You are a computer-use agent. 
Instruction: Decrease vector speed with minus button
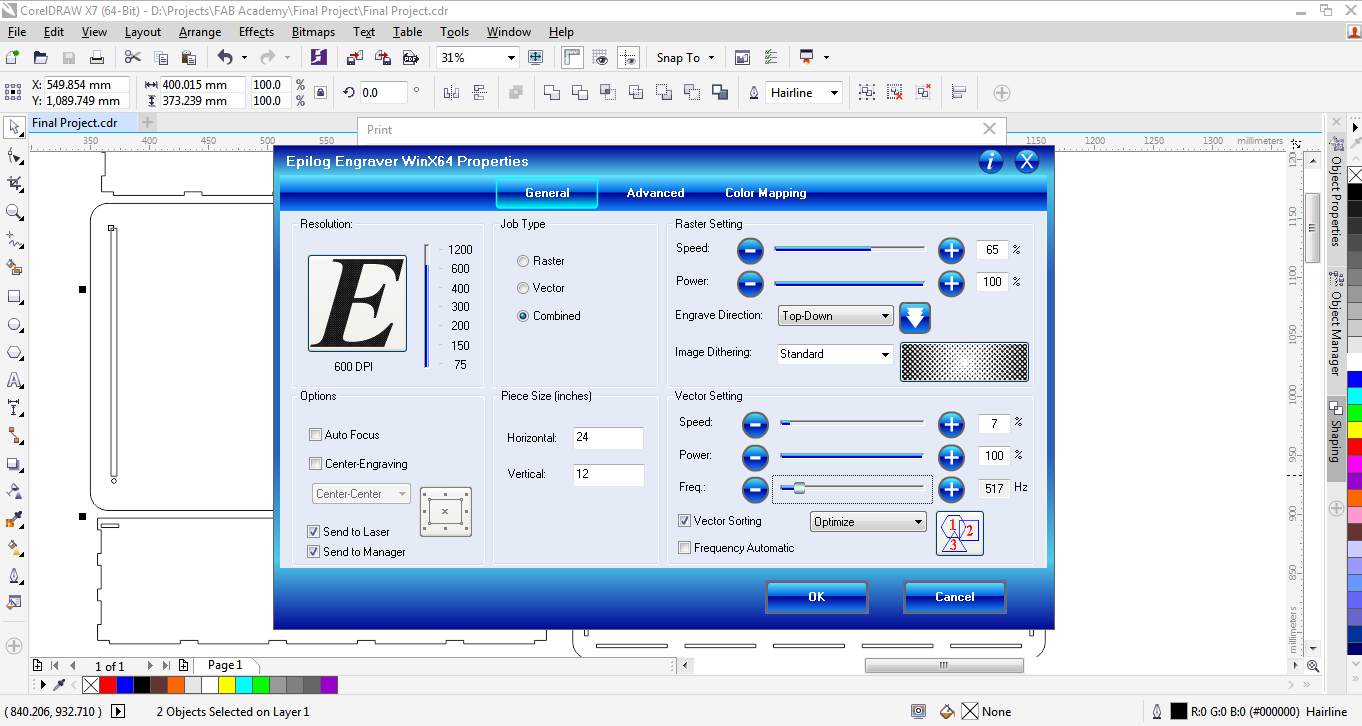tap(755, 424)
